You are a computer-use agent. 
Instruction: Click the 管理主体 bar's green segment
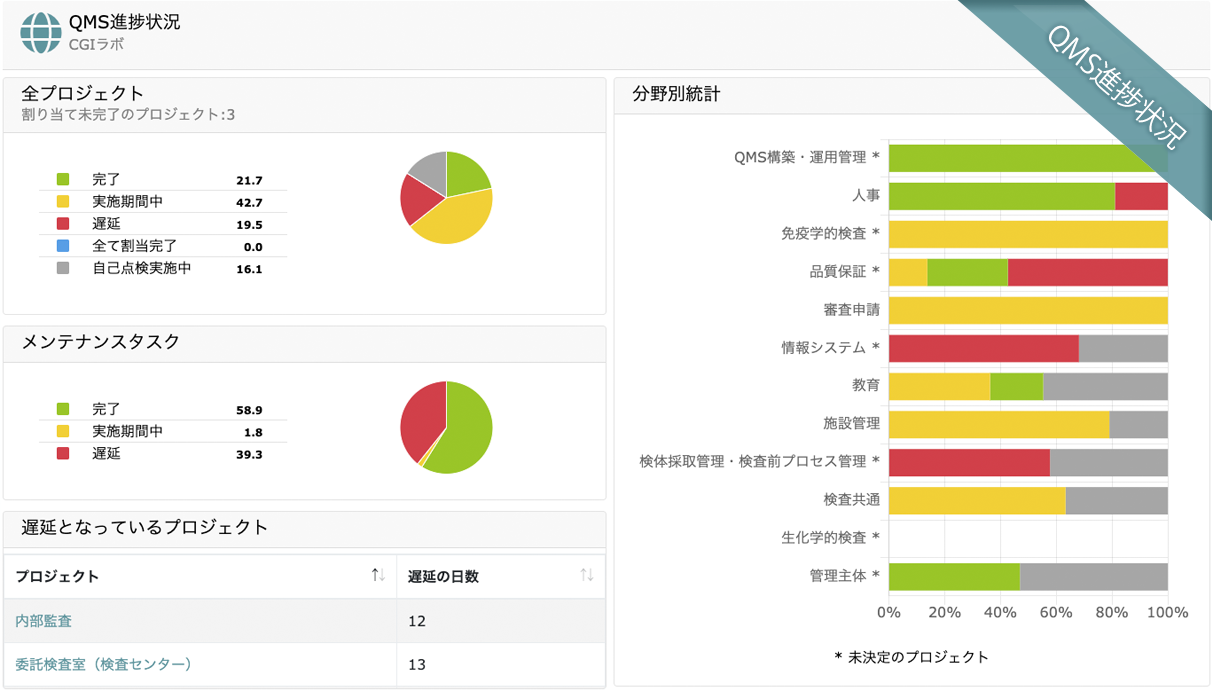point(953,577)
